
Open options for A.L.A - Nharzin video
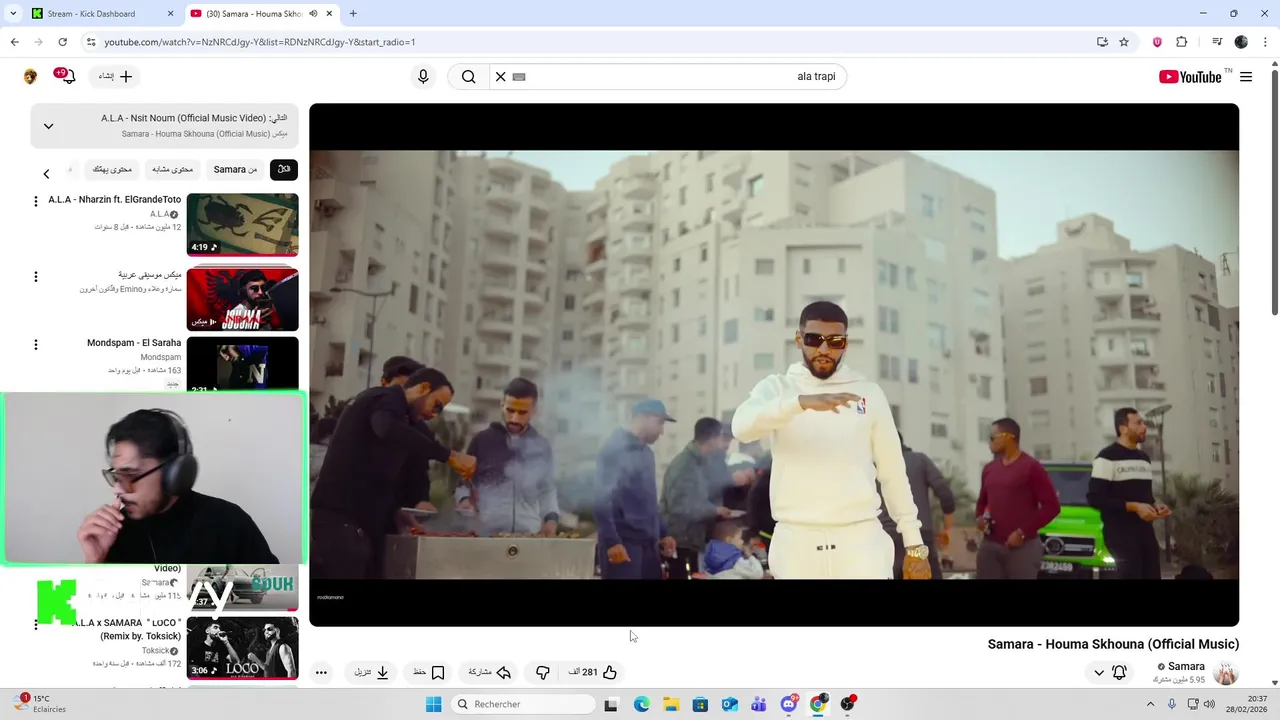coord(36,201)
